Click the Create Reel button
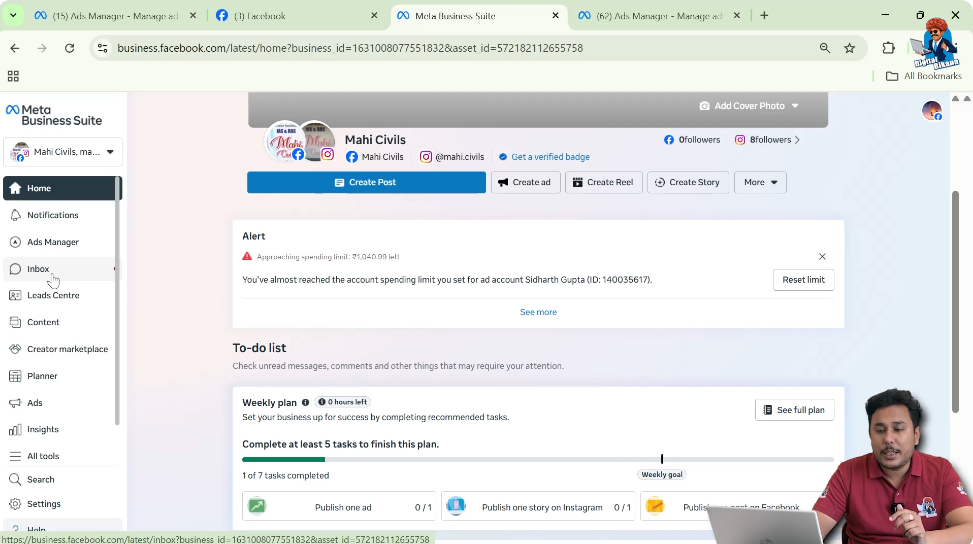 [603, 182]
